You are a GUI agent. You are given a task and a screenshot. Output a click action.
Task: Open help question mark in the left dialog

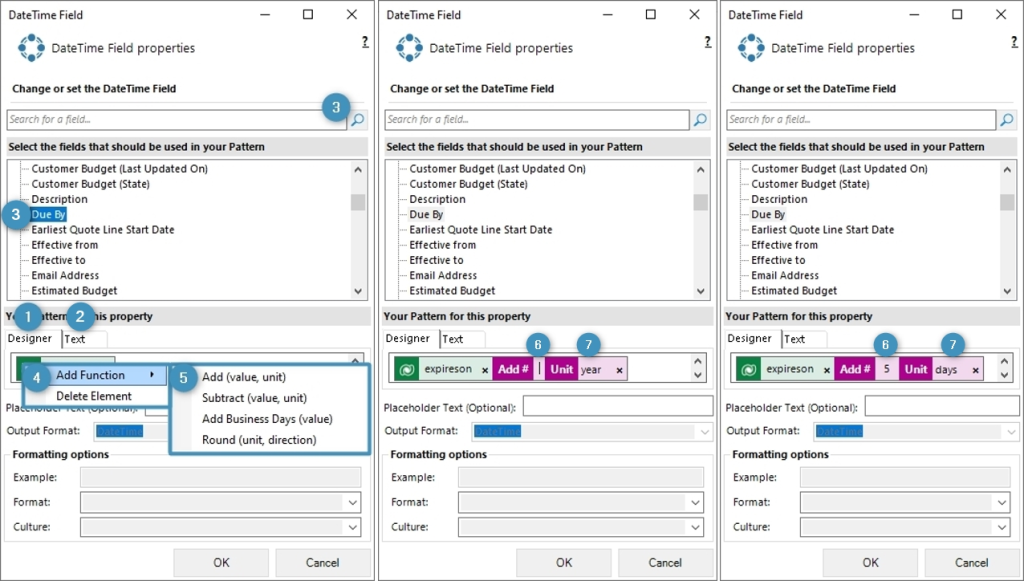click(365, 42)
